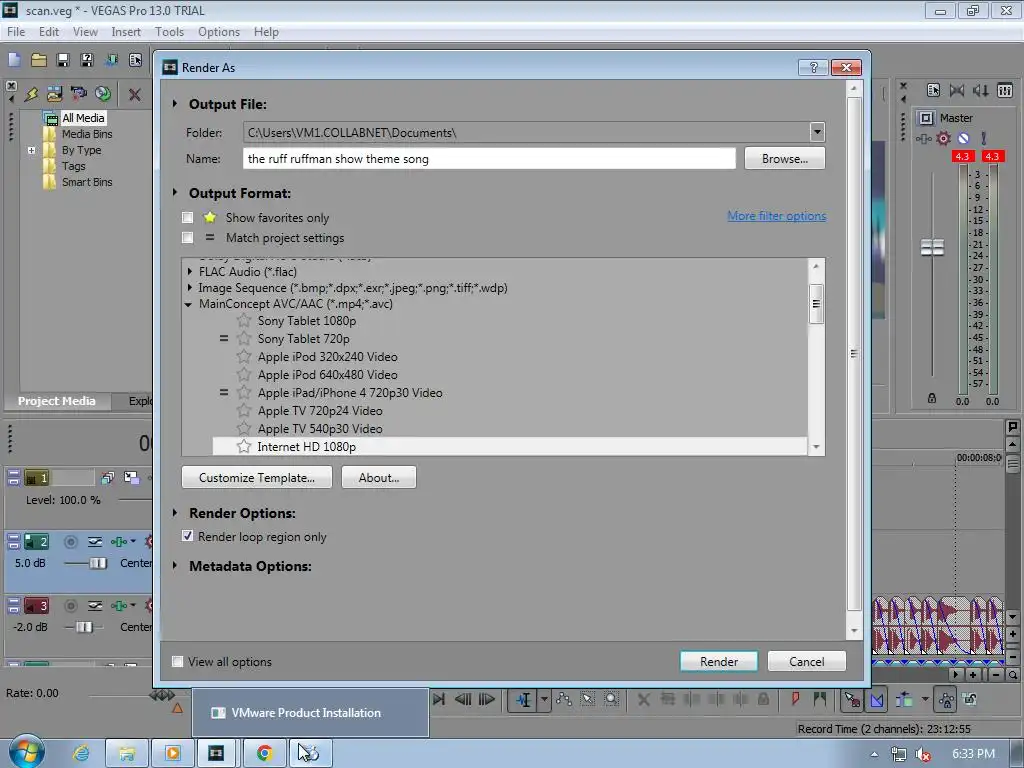Image resolution: width=1024 pixels, height=768 pixels.
Task: Click the Capture Video camera icon
Action: 78,94
